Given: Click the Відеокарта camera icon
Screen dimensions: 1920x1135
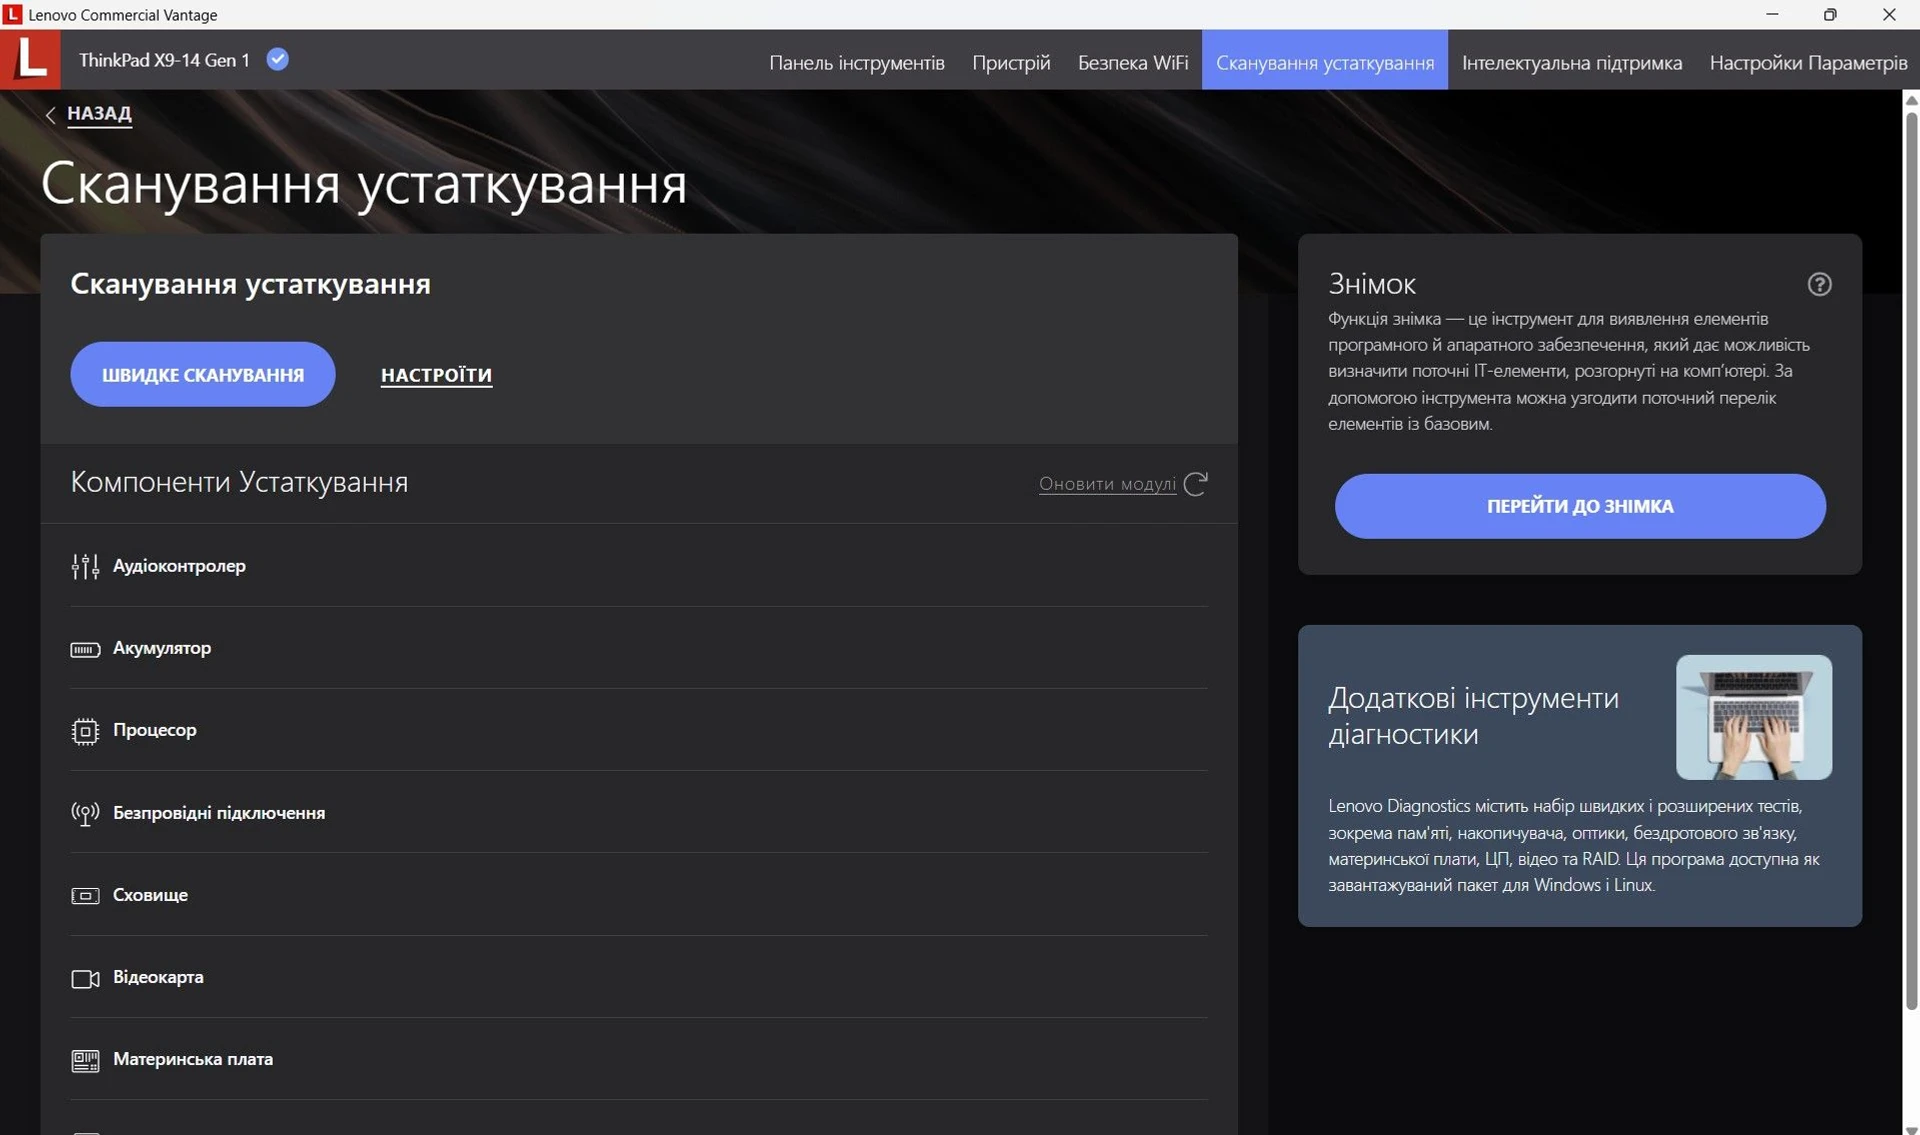Looking at the screenshot, I should (85, 978).
